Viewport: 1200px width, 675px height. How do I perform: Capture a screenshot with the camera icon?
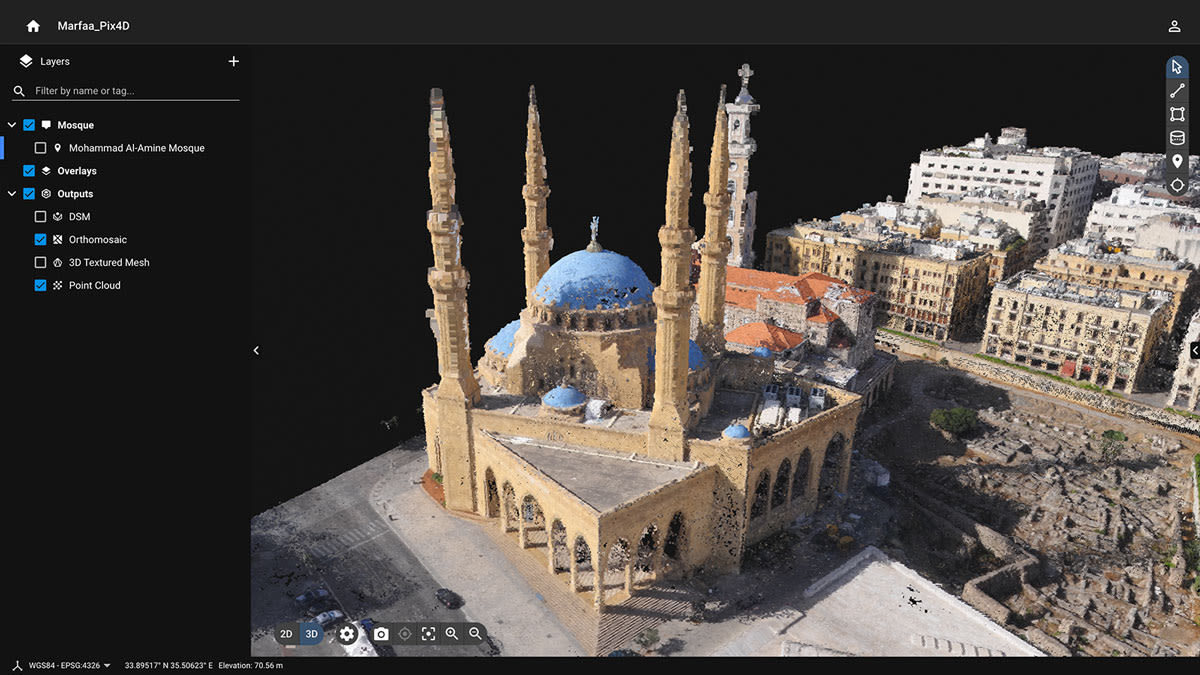[x=382, y=633]
